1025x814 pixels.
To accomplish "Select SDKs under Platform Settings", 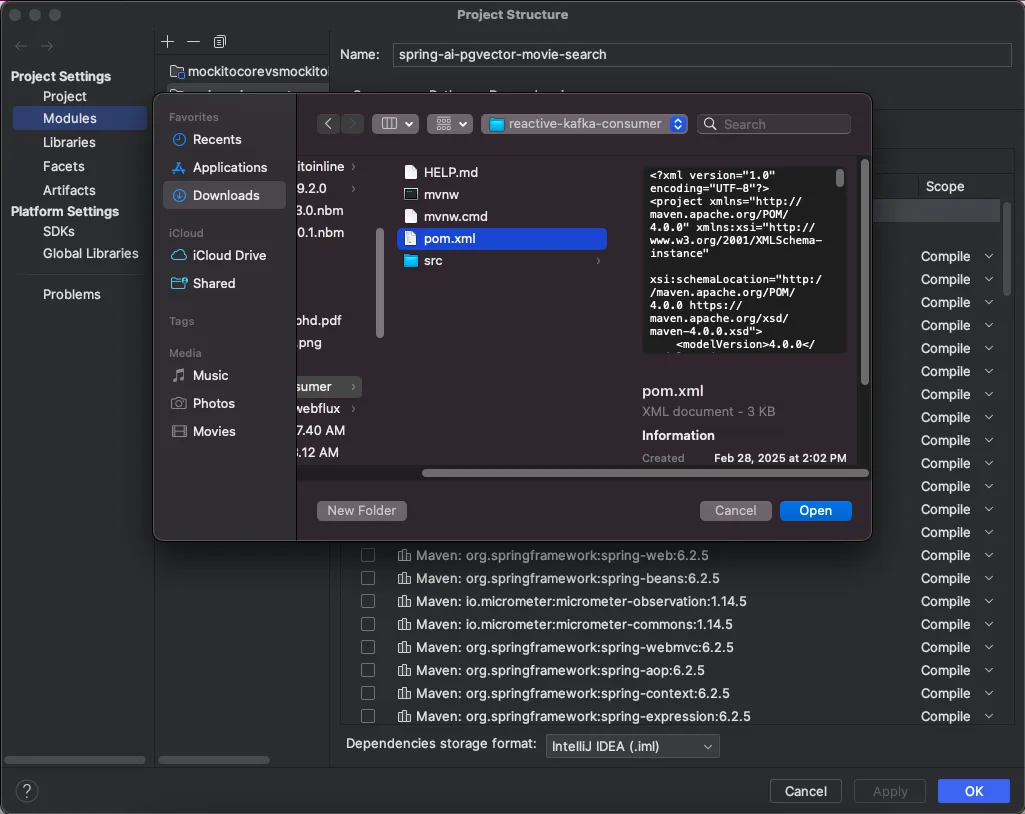I will click(x=59, y=231).
